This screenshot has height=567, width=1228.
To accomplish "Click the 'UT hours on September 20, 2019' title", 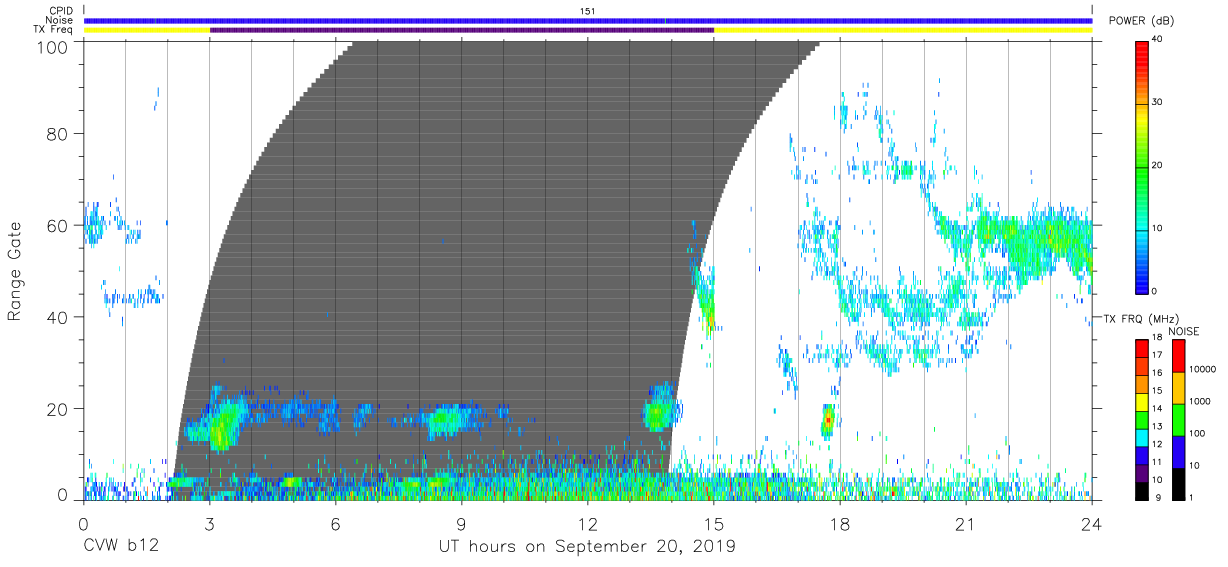I will (x=587, y=547).
